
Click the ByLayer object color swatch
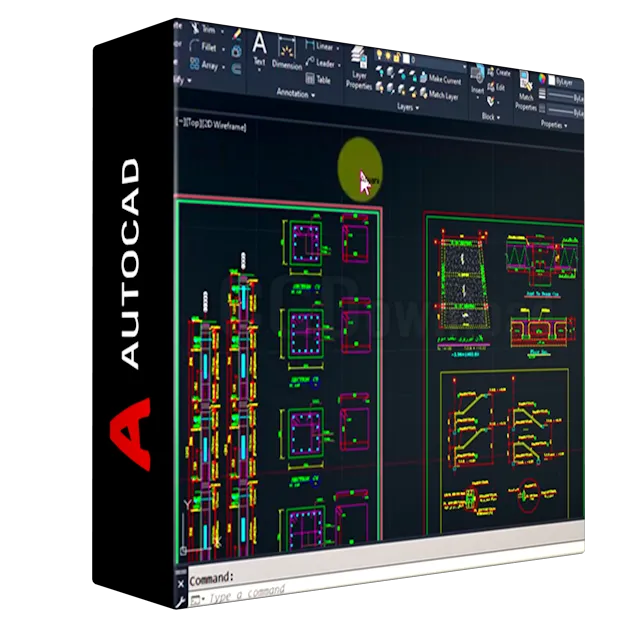point(552,80)
